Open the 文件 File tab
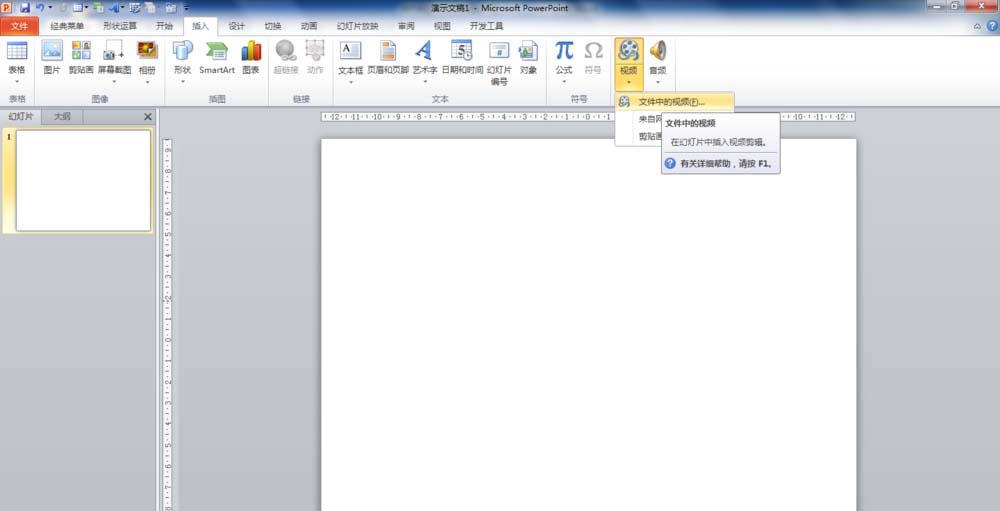 [20, 26]
